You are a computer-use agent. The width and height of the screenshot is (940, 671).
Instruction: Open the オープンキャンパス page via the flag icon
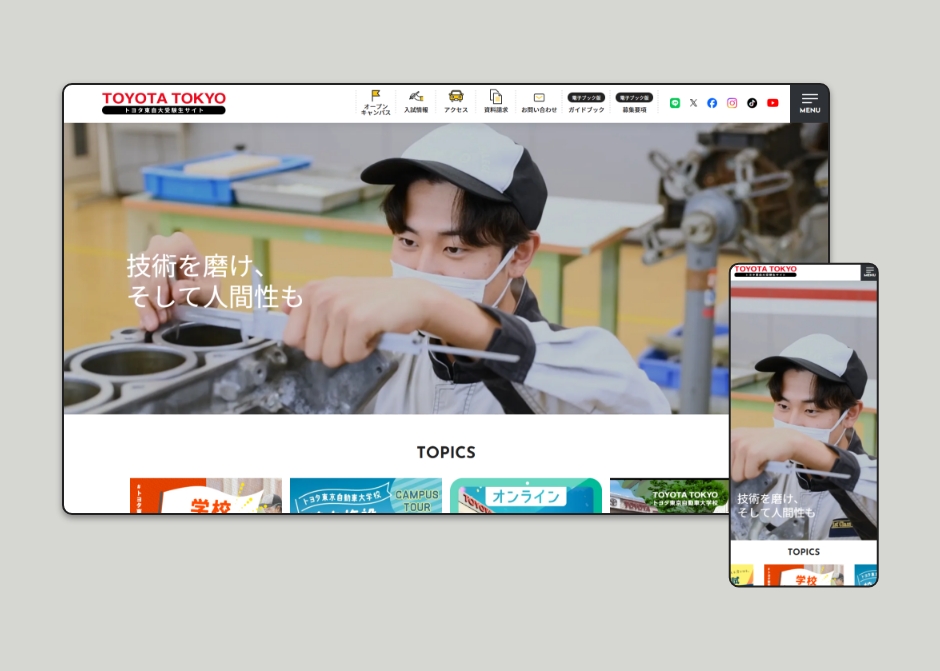[374, 100]
